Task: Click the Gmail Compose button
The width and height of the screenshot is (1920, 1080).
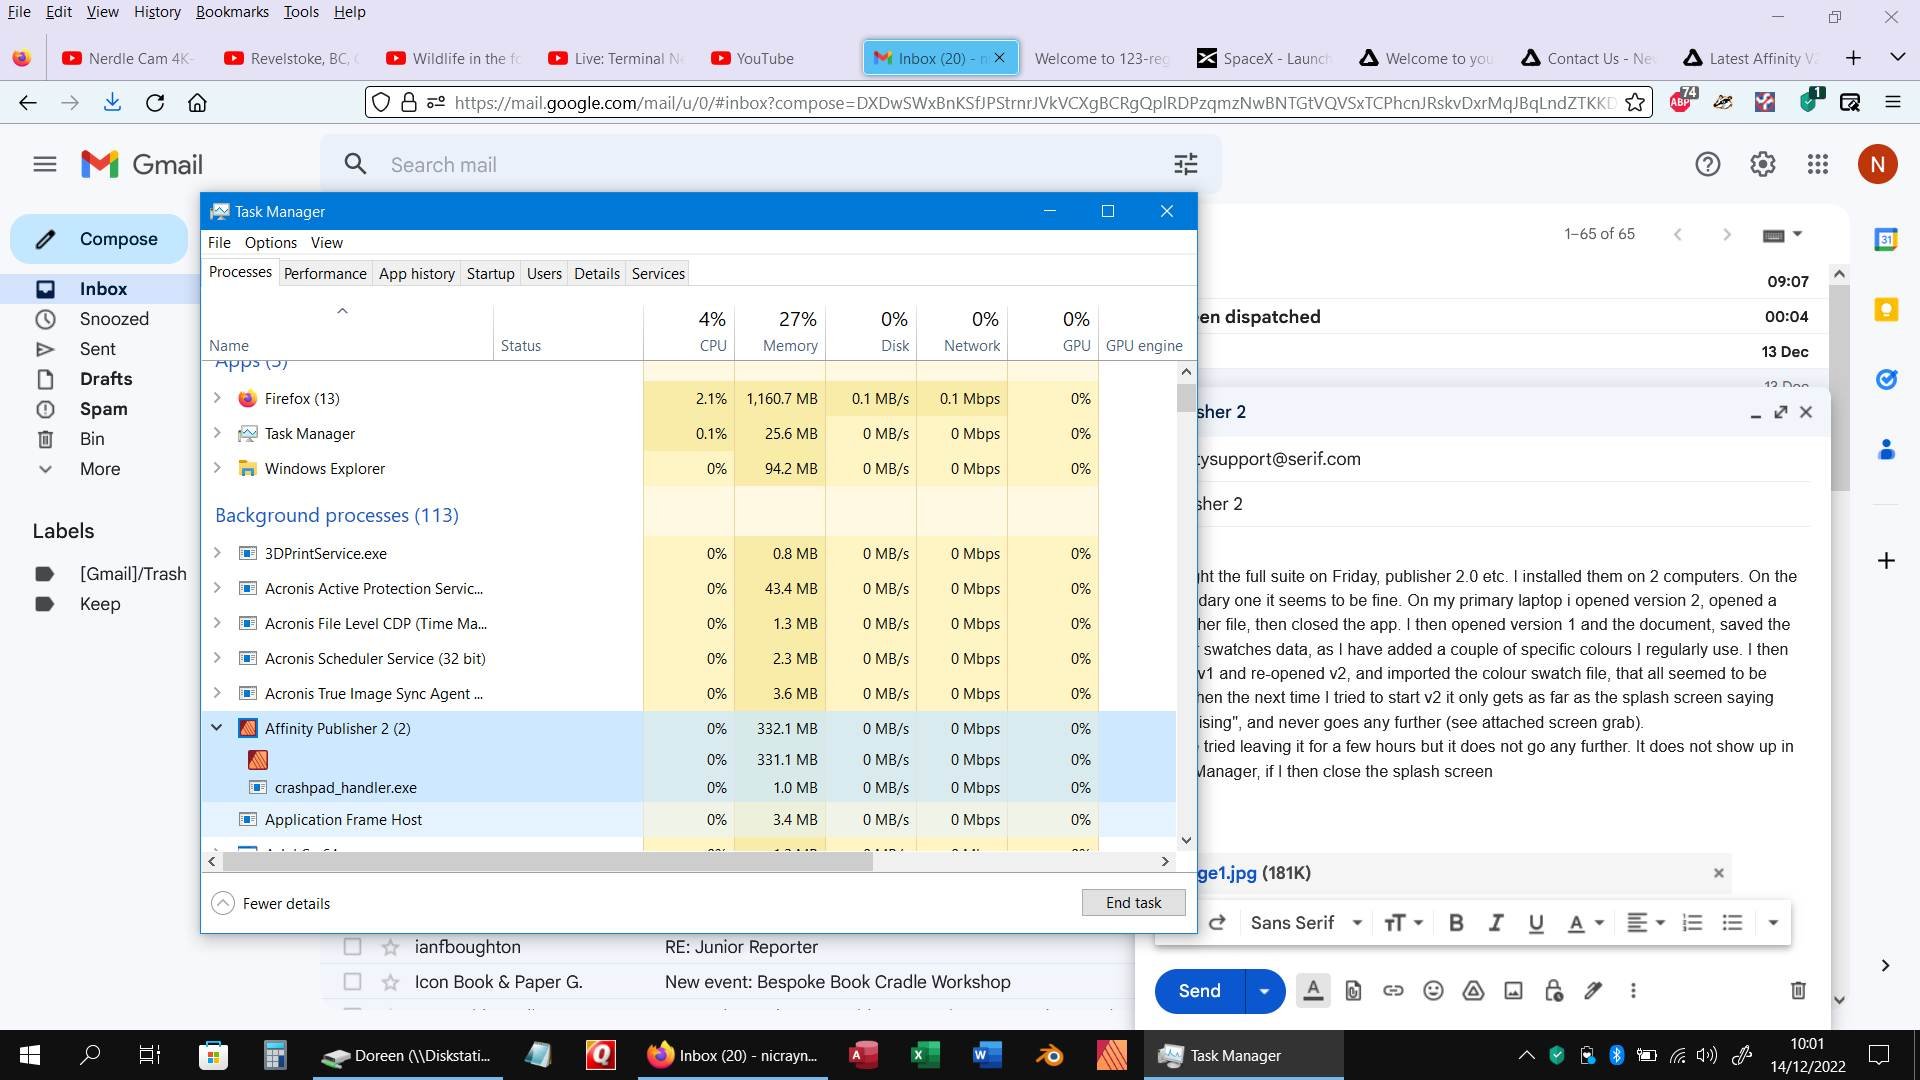Action: coord(98,239)
